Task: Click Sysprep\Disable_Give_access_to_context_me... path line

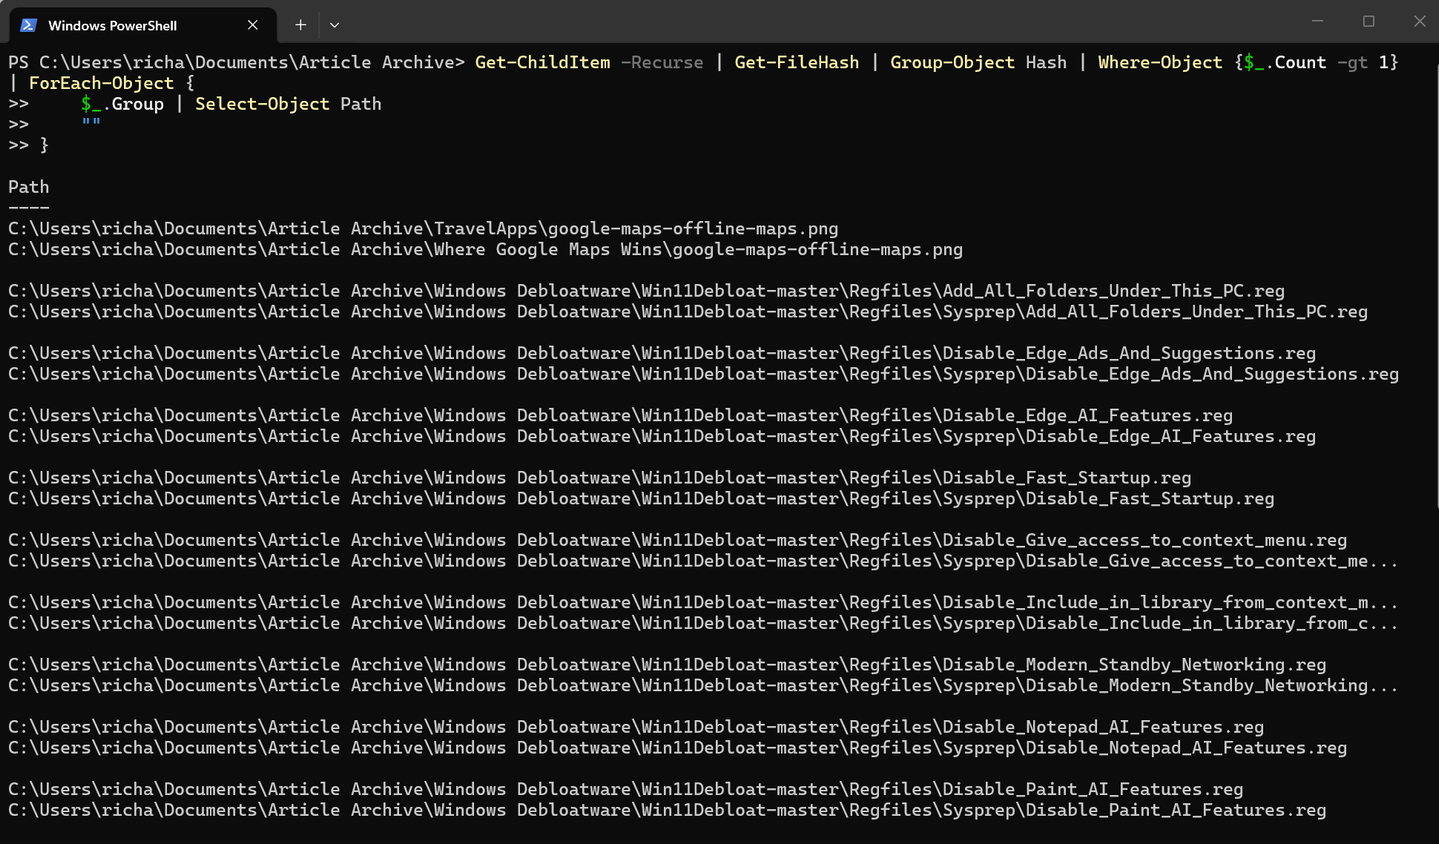Action: click(703, 561)
